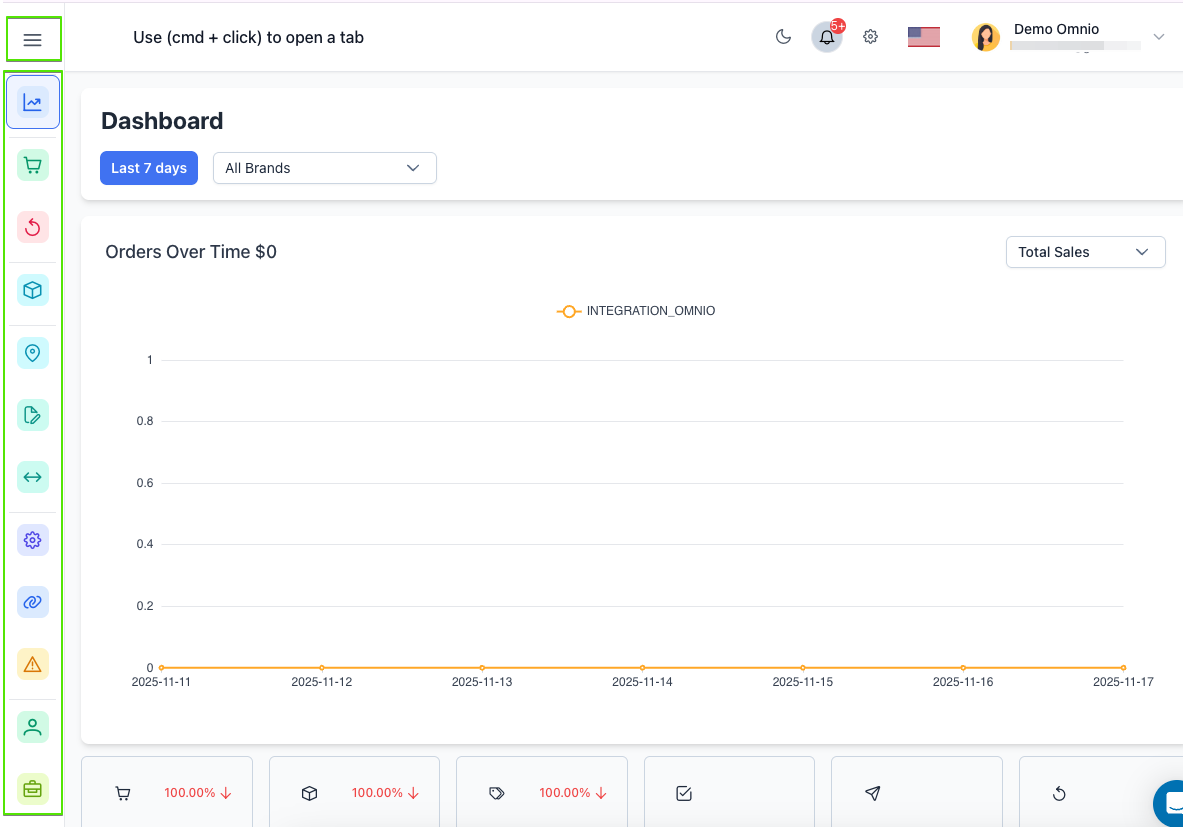
Task: Click the blue chain link sidebar icon
Action: point(33,602)
